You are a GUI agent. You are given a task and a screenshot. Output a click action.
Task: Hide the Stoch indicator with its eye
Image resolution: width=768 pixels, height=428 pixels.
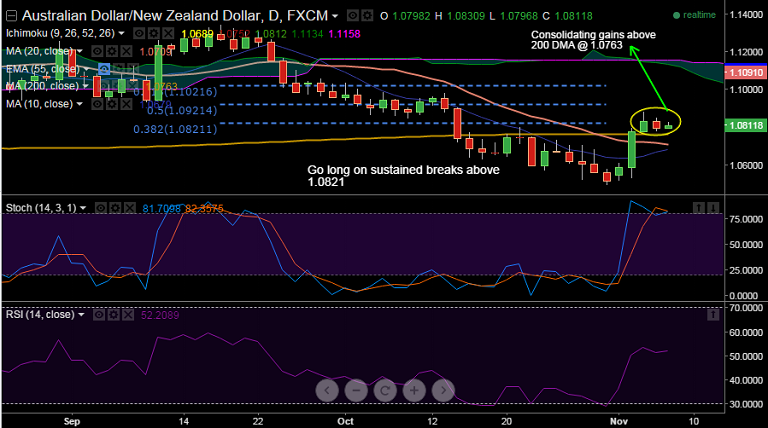[100, 208]
